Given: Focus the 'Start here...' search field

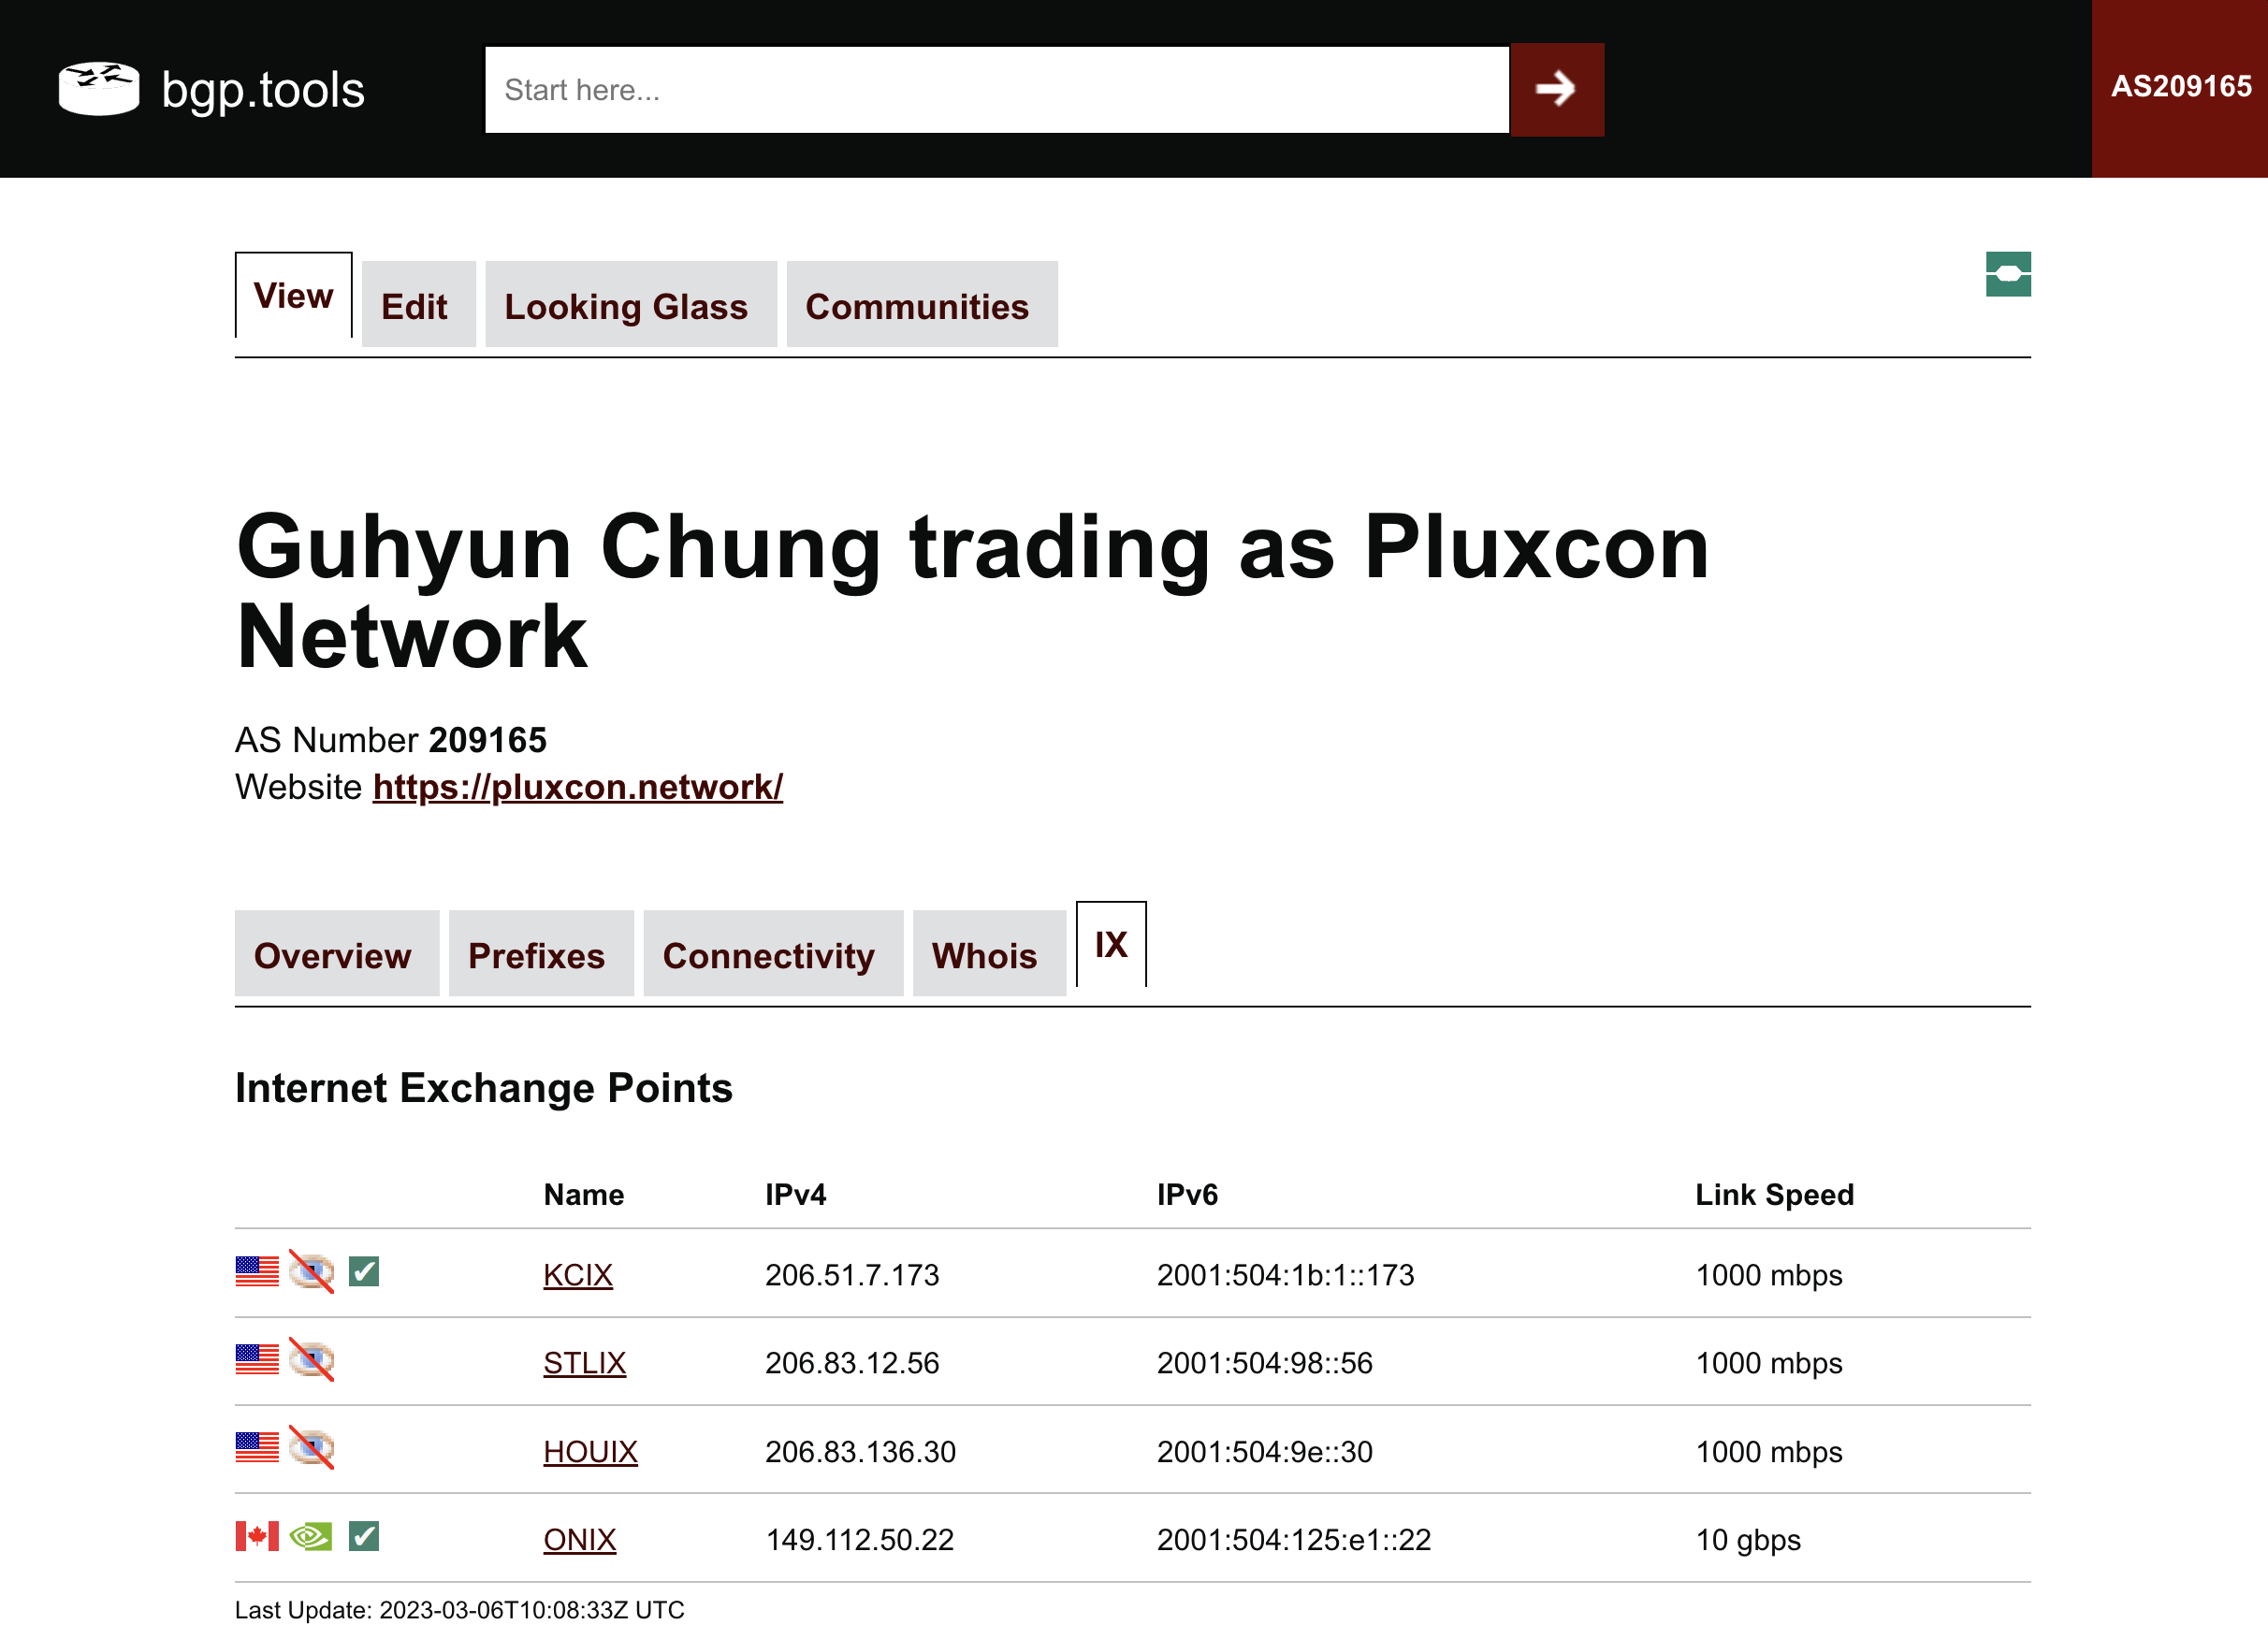Looking at the screenshot, I should point(997,90).
